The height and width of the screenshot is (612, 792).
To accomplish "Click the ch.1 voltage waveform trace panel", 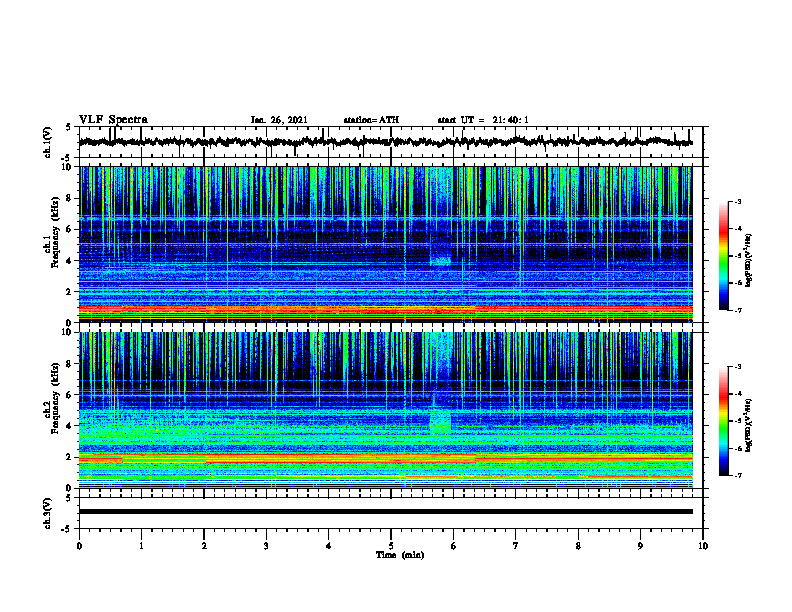I will (x=391, y=142).
